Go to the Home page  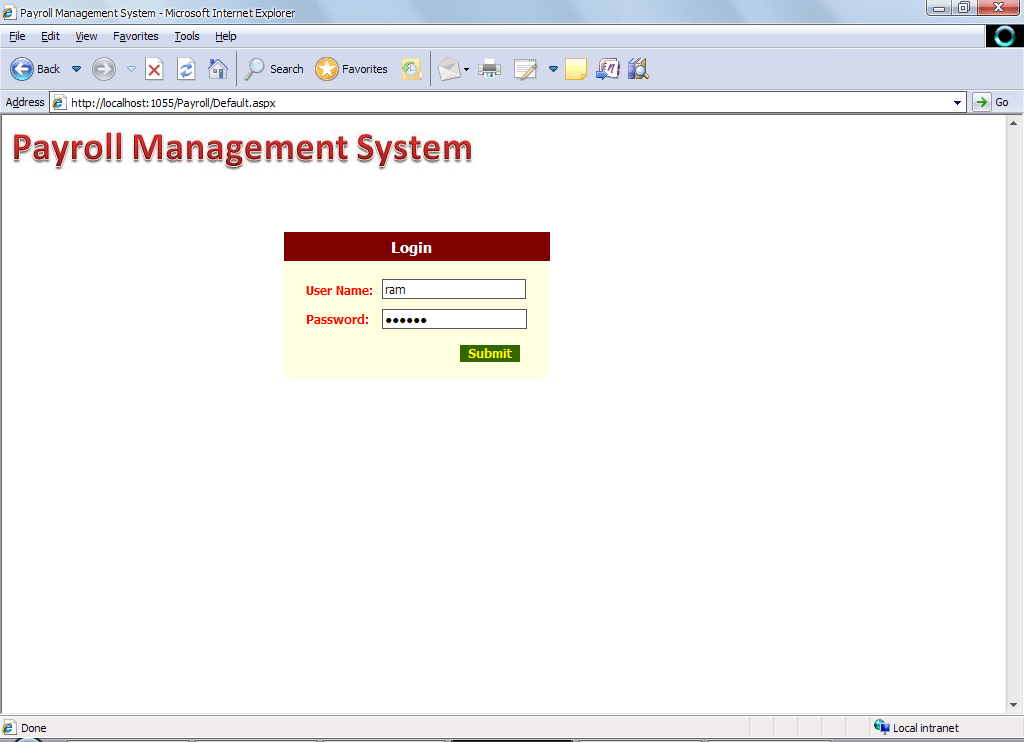(217, 69)
